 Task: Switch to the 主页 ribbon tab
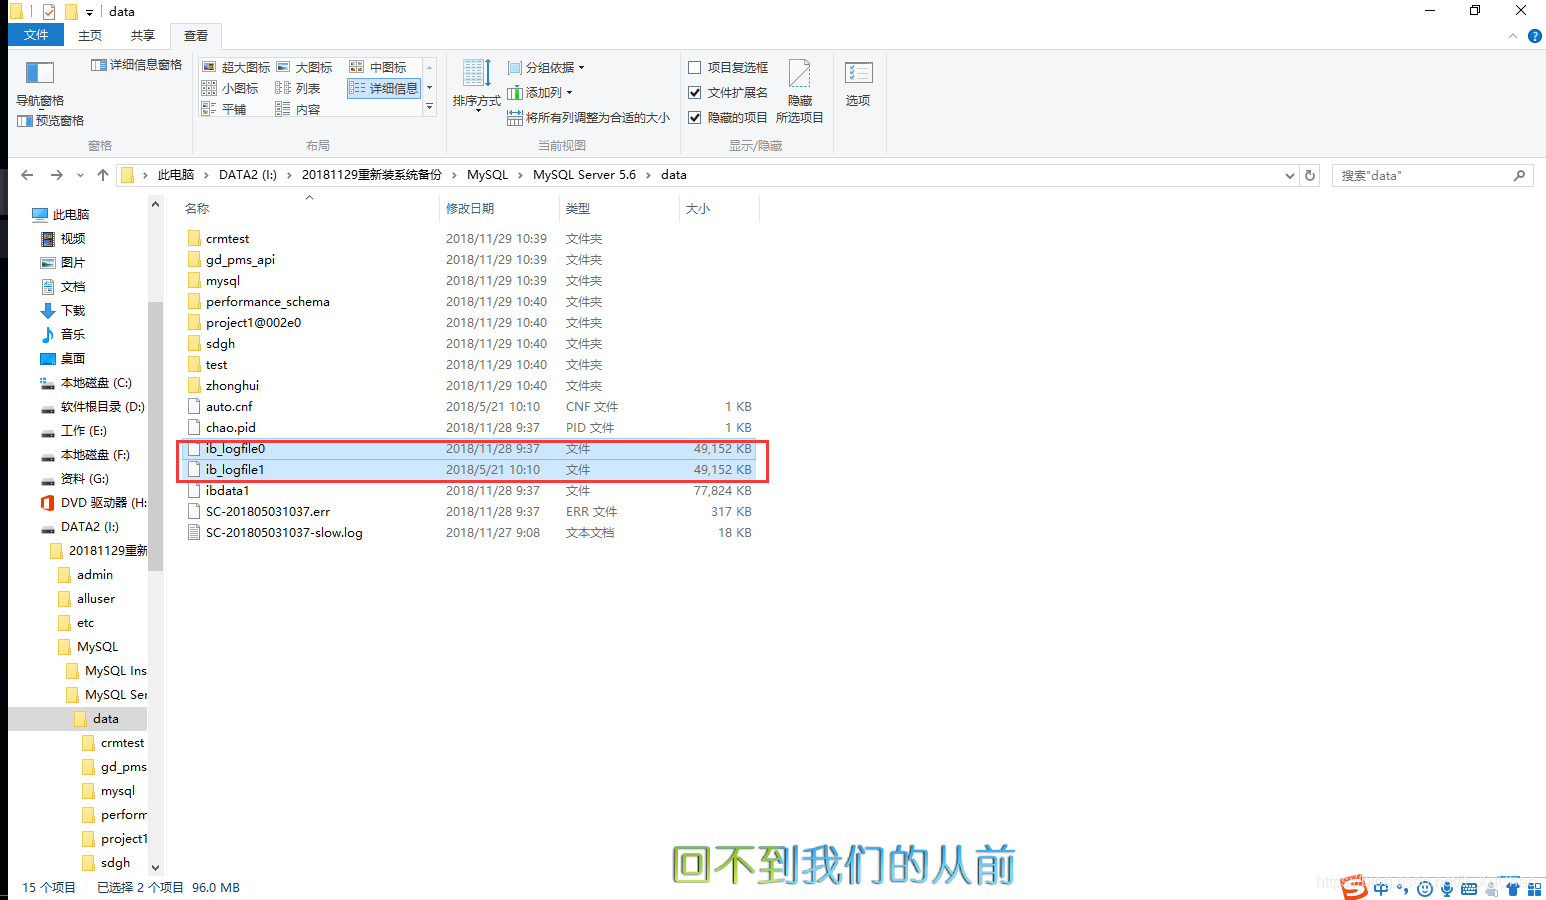89,35
